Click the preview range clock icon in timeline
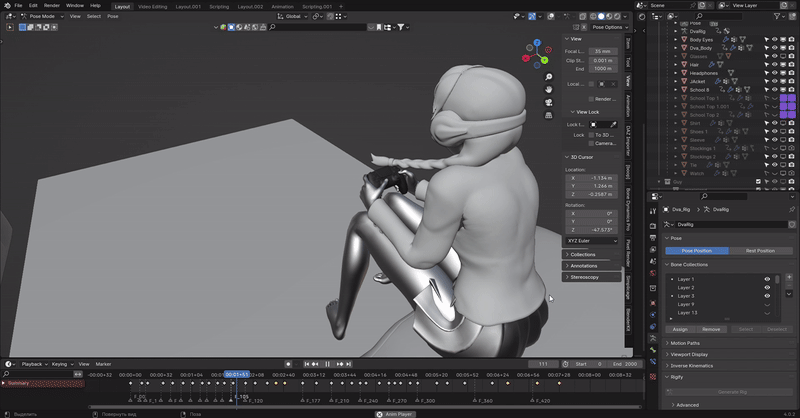This screenshot has height=418, width=800. click(565, 364)
